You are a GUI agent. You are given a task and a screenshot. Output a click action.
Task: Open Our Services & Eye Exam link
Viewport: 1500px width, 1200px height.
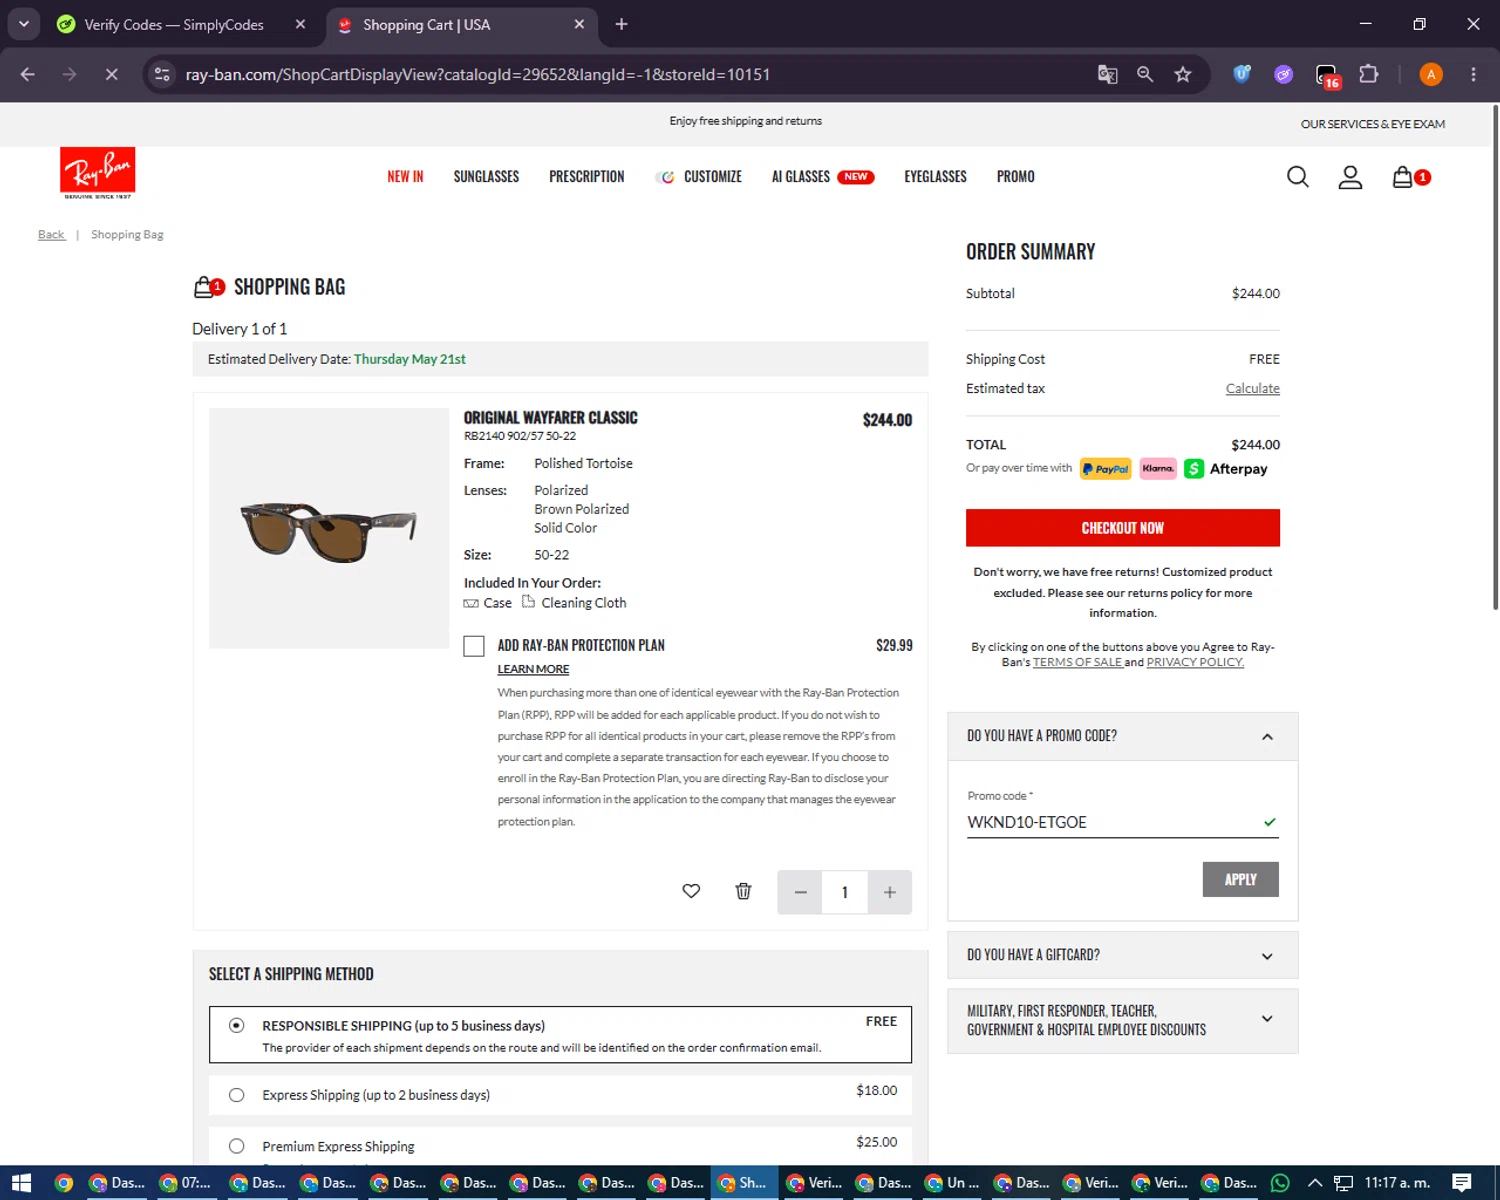(1372, 124)
